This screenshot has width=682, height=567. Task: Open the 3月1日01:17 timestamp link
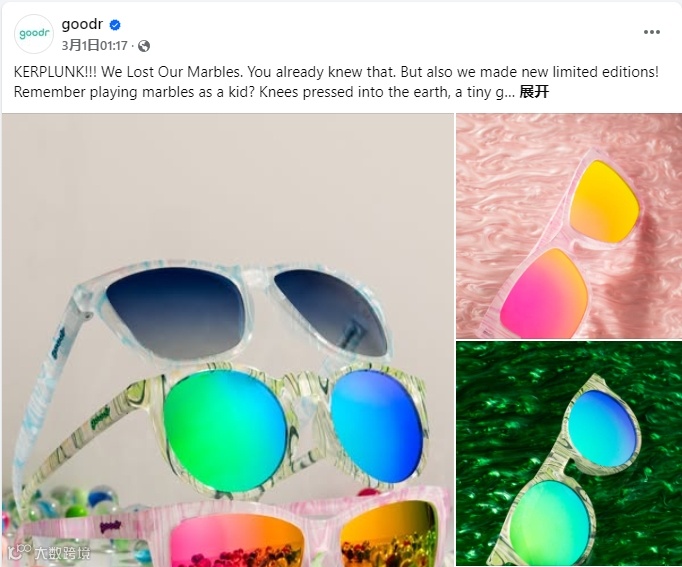94,45
